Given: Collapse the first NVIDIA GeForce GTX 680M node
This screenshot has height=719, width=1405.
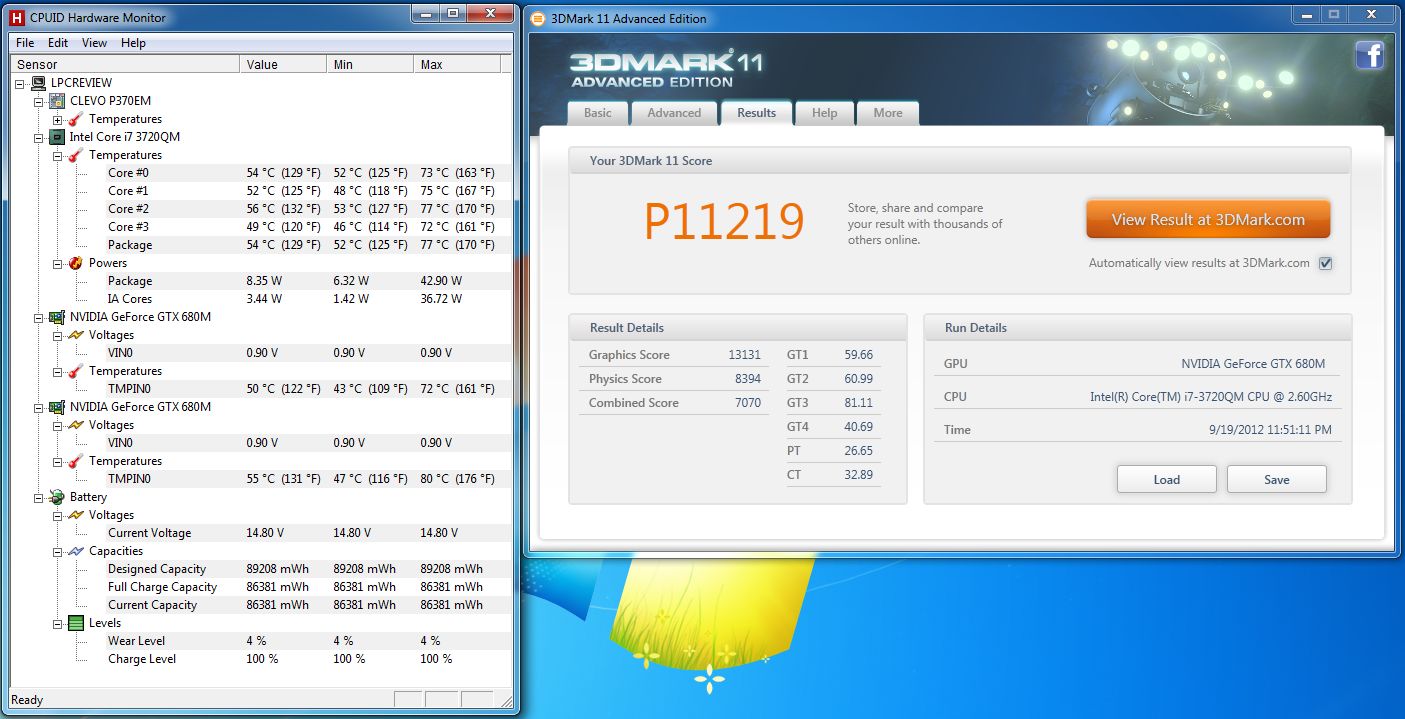Looking at the screenshot, I should [40, 317].
